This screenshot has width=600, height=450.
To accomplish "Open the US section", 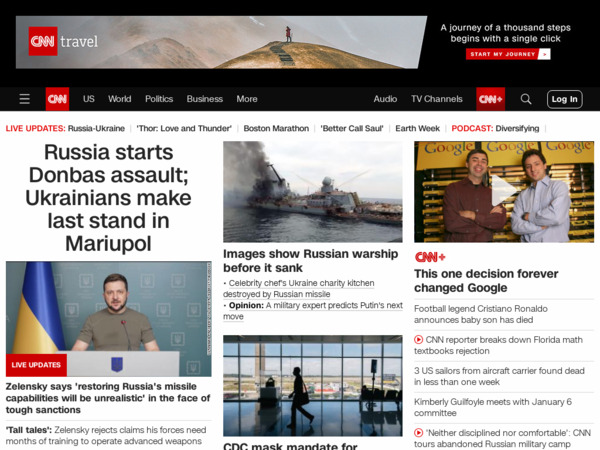I will tap(88, 99).
